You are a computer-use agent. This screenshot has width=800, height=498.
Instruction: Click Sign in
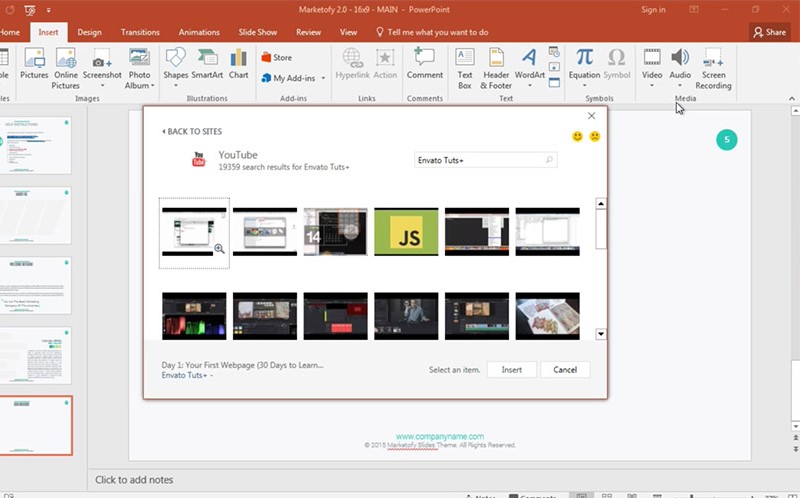tap(653, 10)
